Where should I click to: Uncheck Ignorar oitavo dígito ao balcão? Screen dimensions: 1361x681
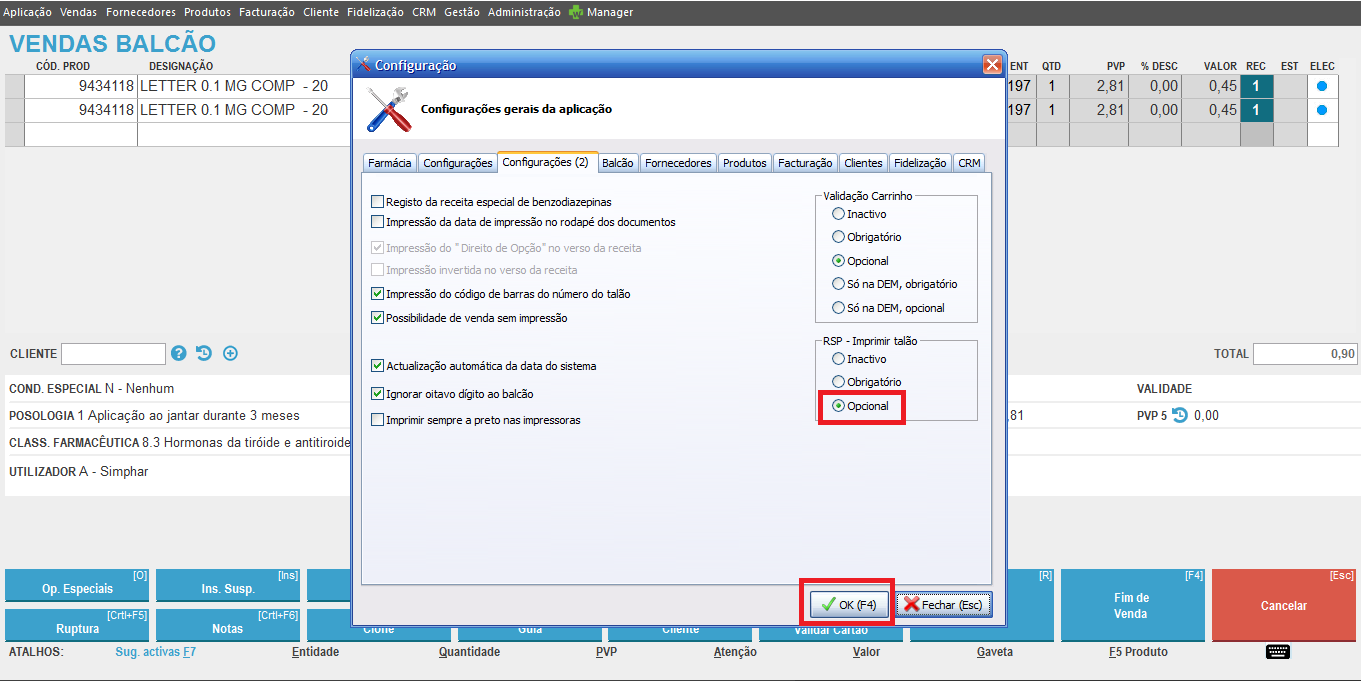click(x=377, y=394)
